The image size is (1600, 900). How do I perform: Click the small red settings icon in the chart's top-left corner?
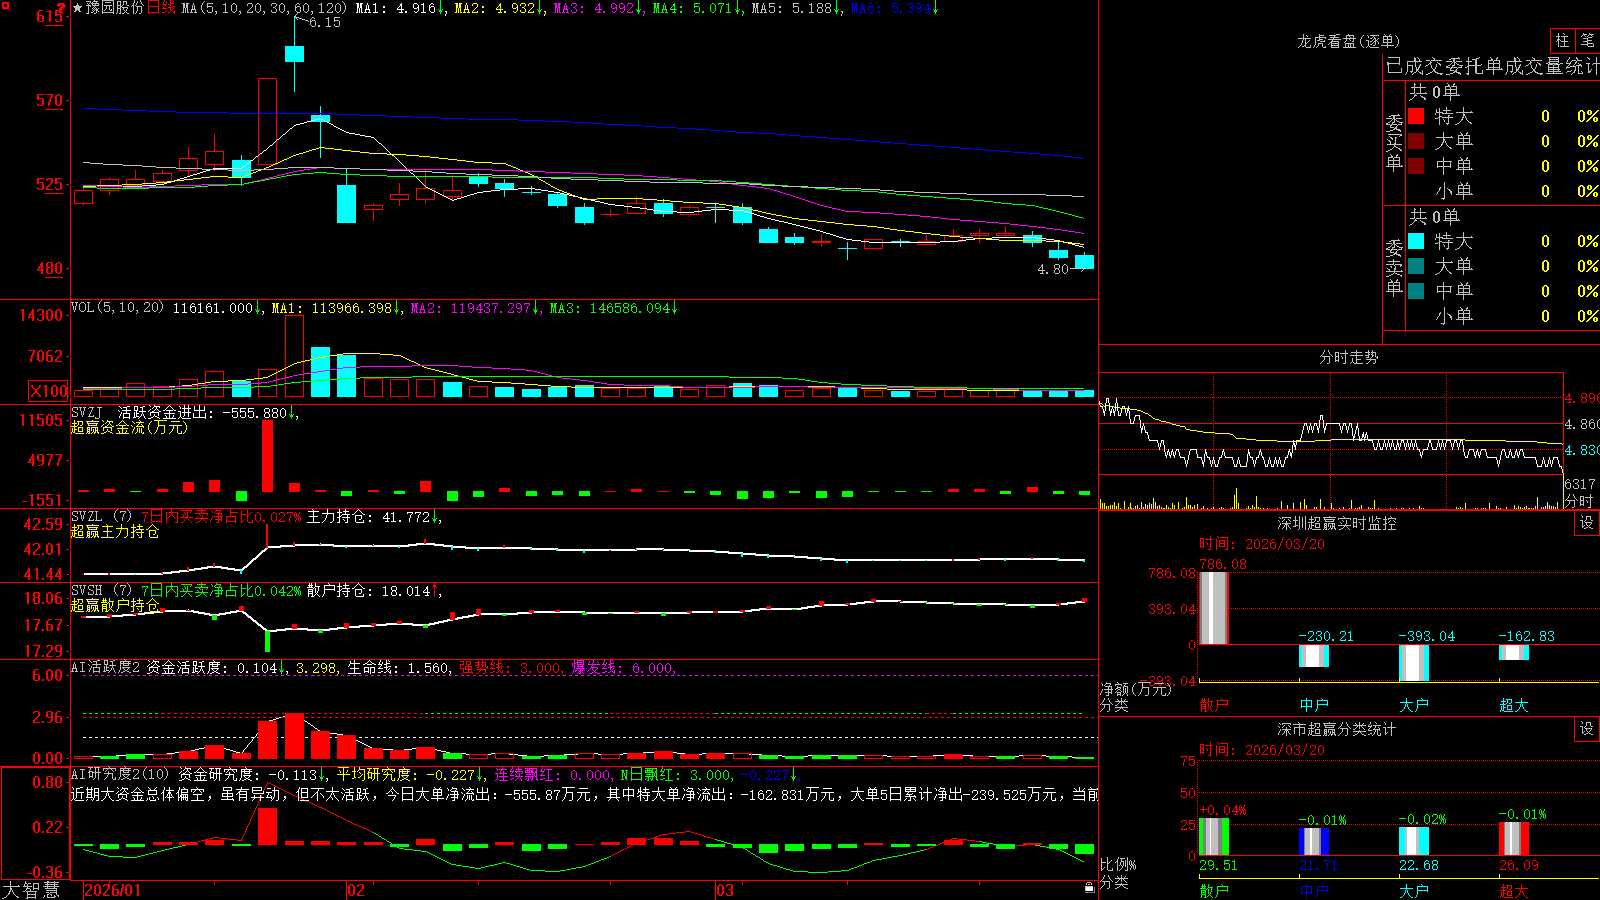(4, 5)
